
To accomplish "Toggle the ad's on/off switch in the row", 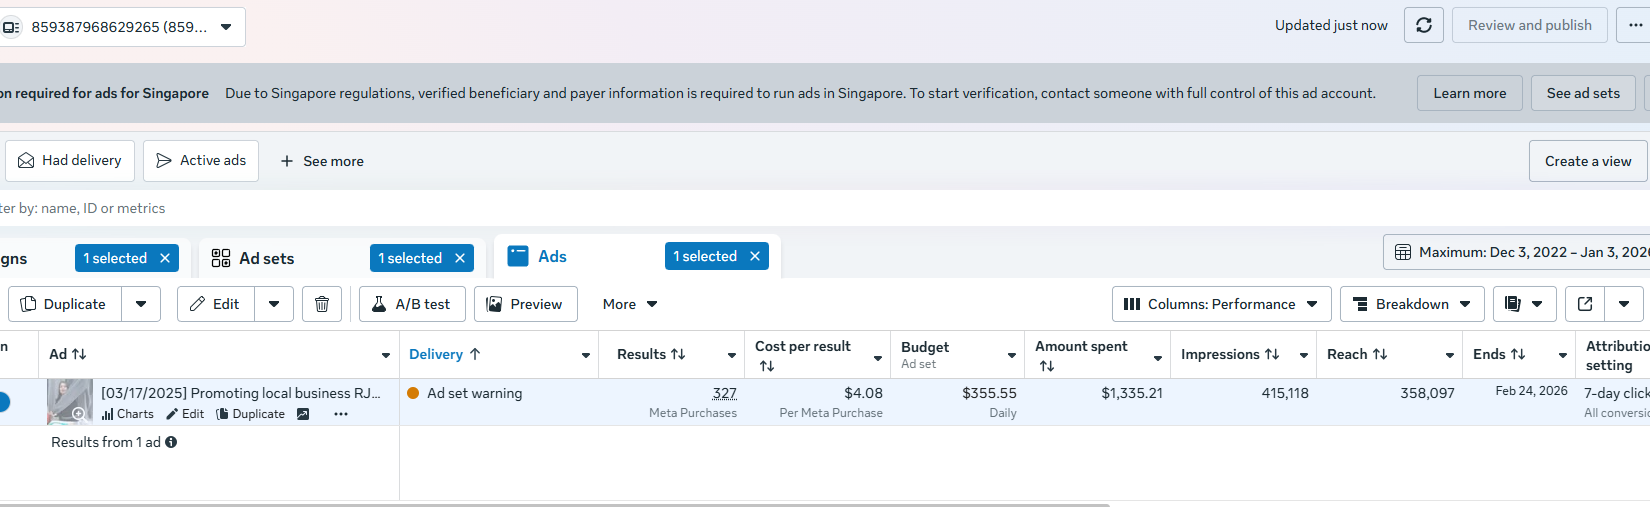I will coord(3,402).
